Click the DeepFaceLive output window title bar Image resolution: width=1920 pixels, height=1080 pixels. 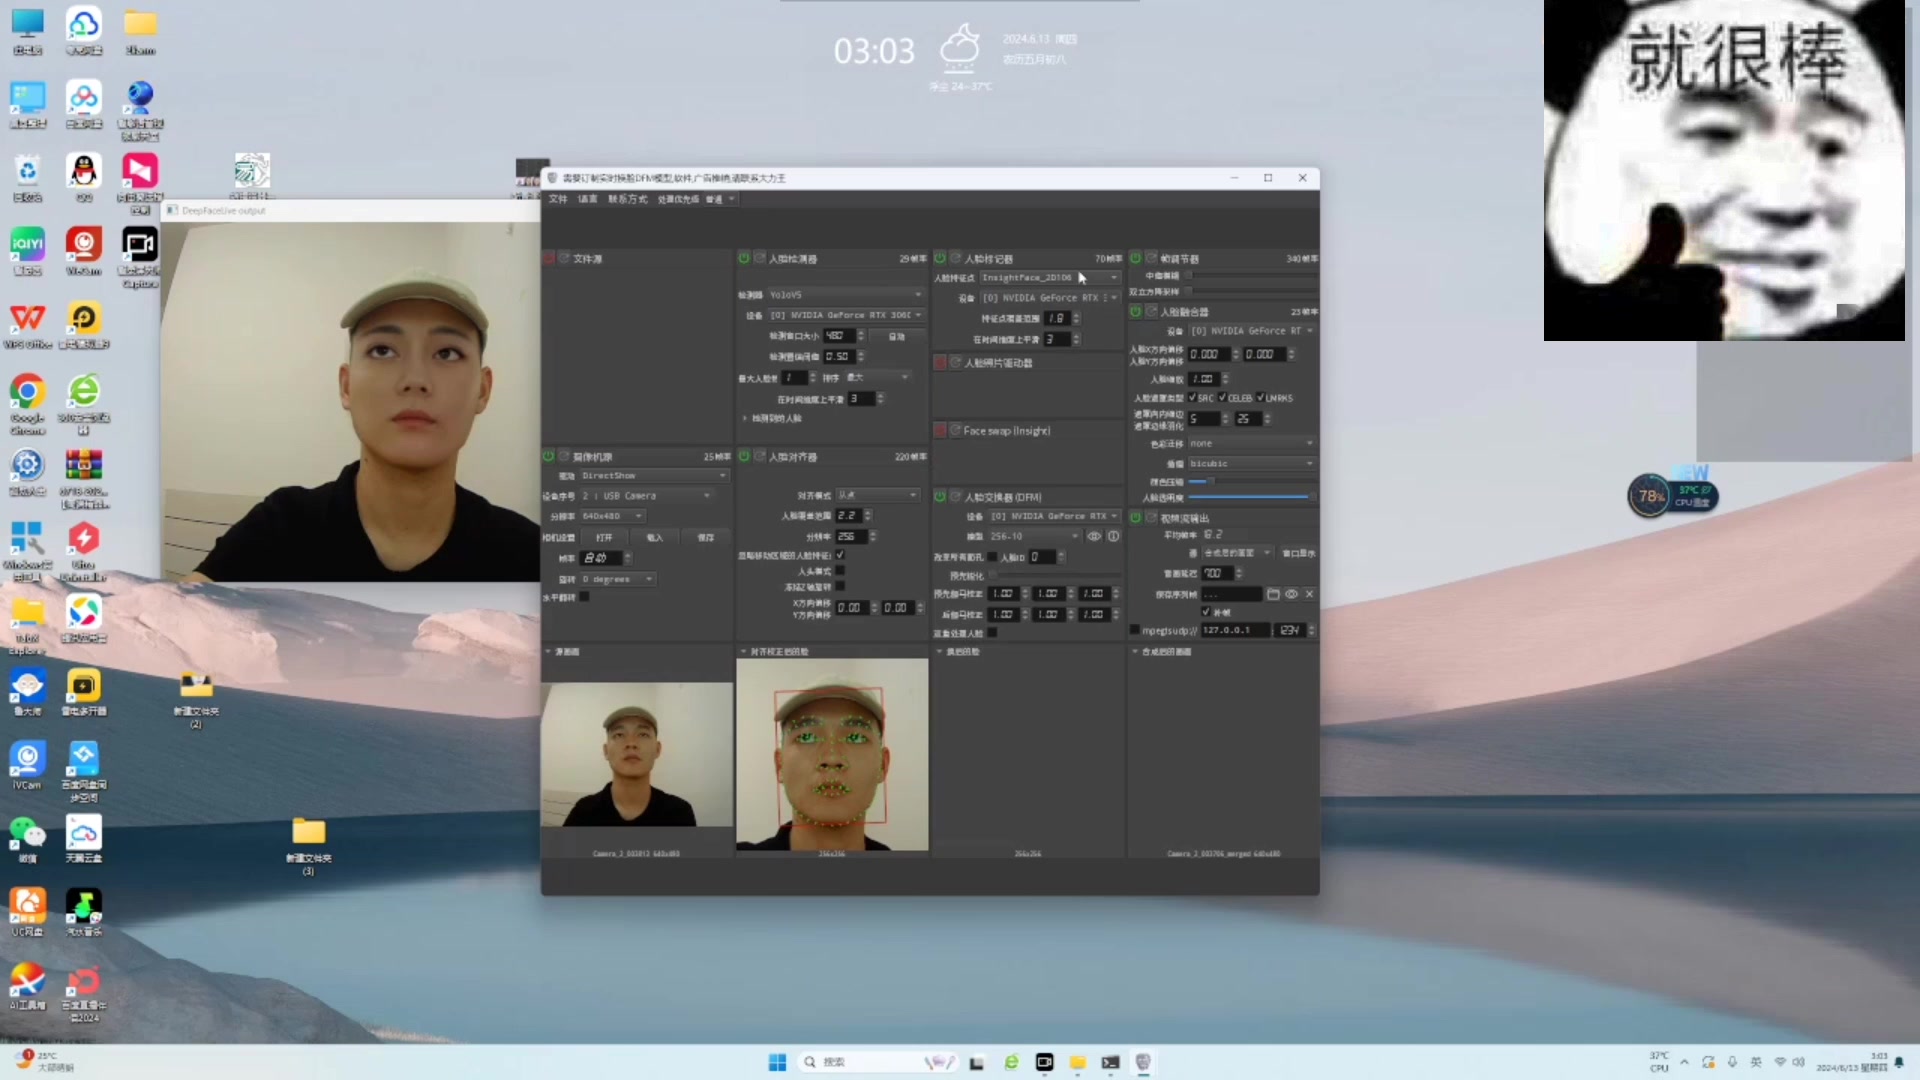[x=350, y=210]
